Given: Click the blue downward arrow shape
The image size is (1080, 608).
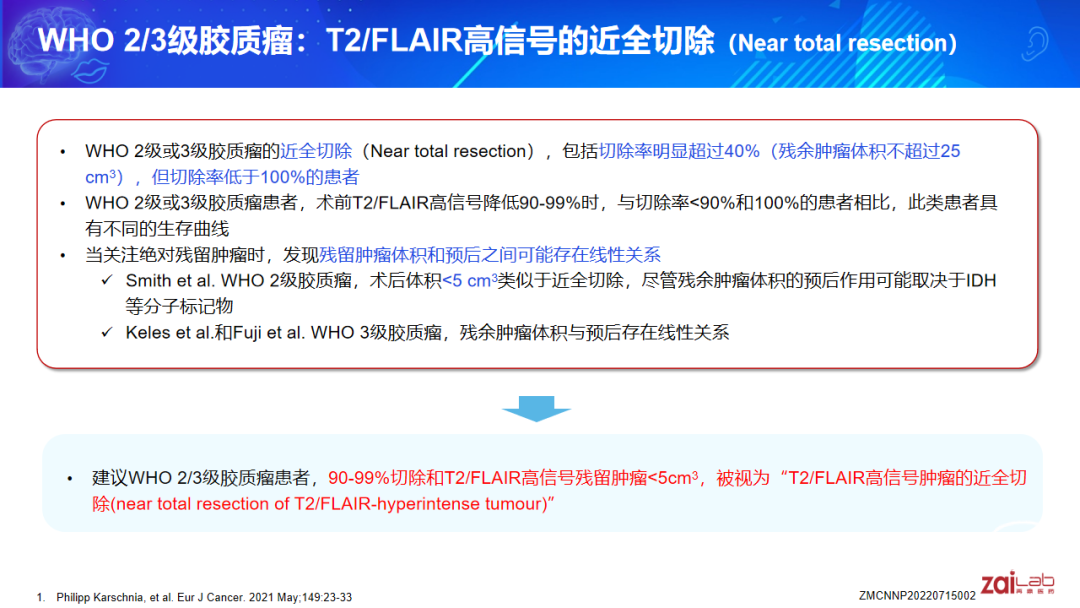Looking at the screenshot, I should pos(537,408).
